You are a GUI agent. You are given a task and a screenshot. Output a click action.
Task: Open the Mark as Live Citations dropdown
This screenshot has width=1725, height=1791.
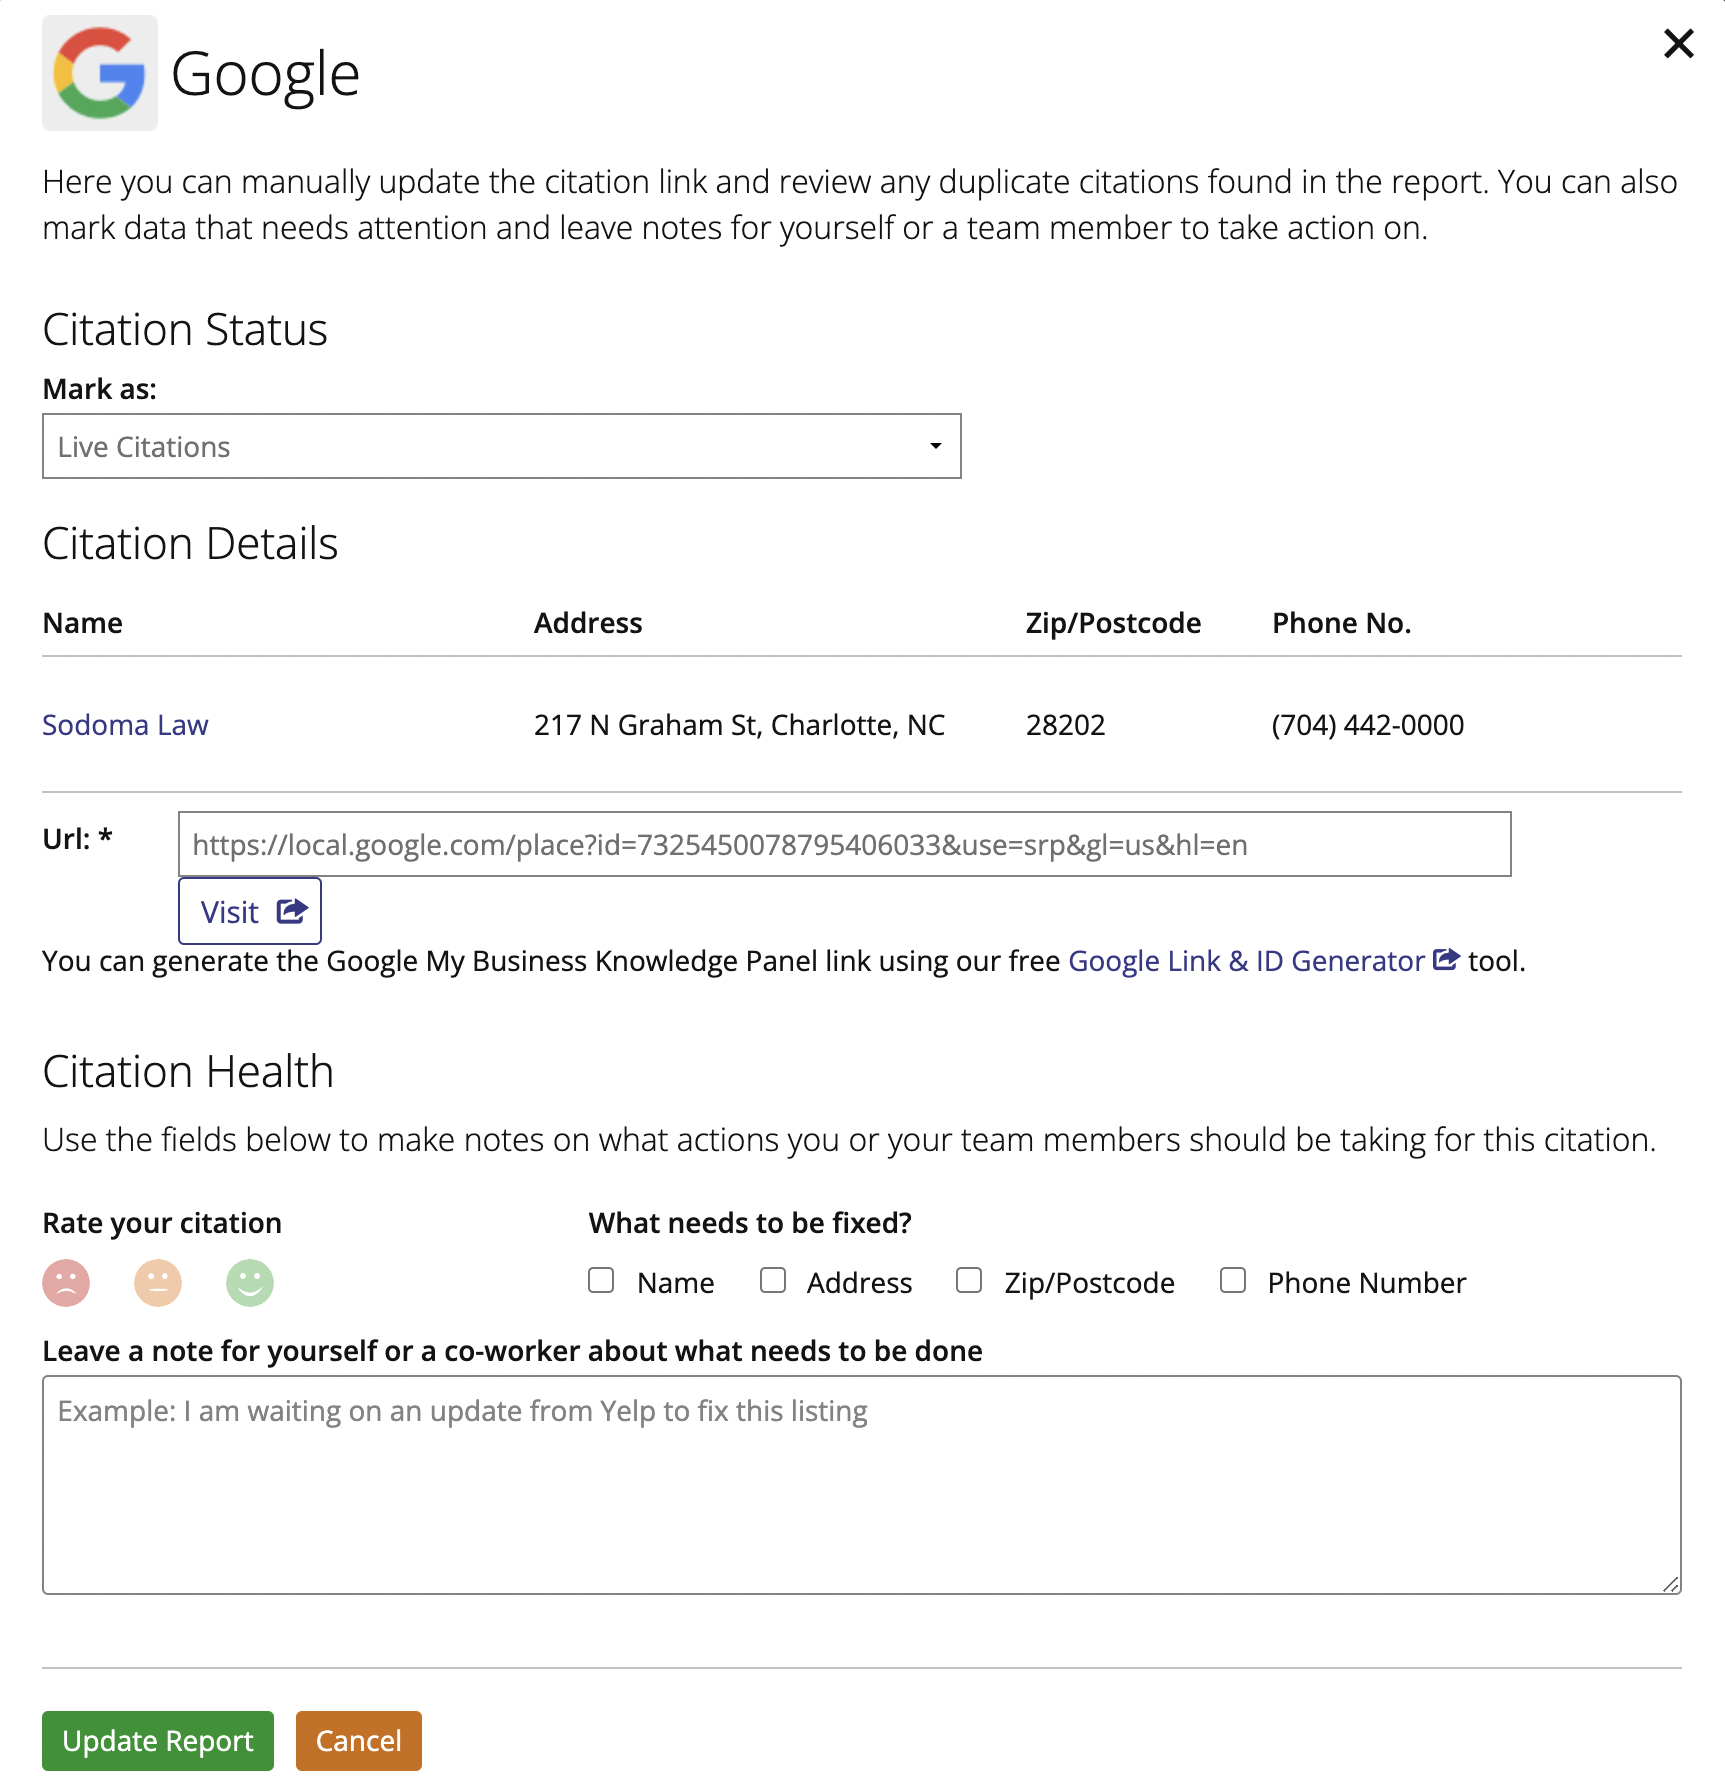click(502, 446)
